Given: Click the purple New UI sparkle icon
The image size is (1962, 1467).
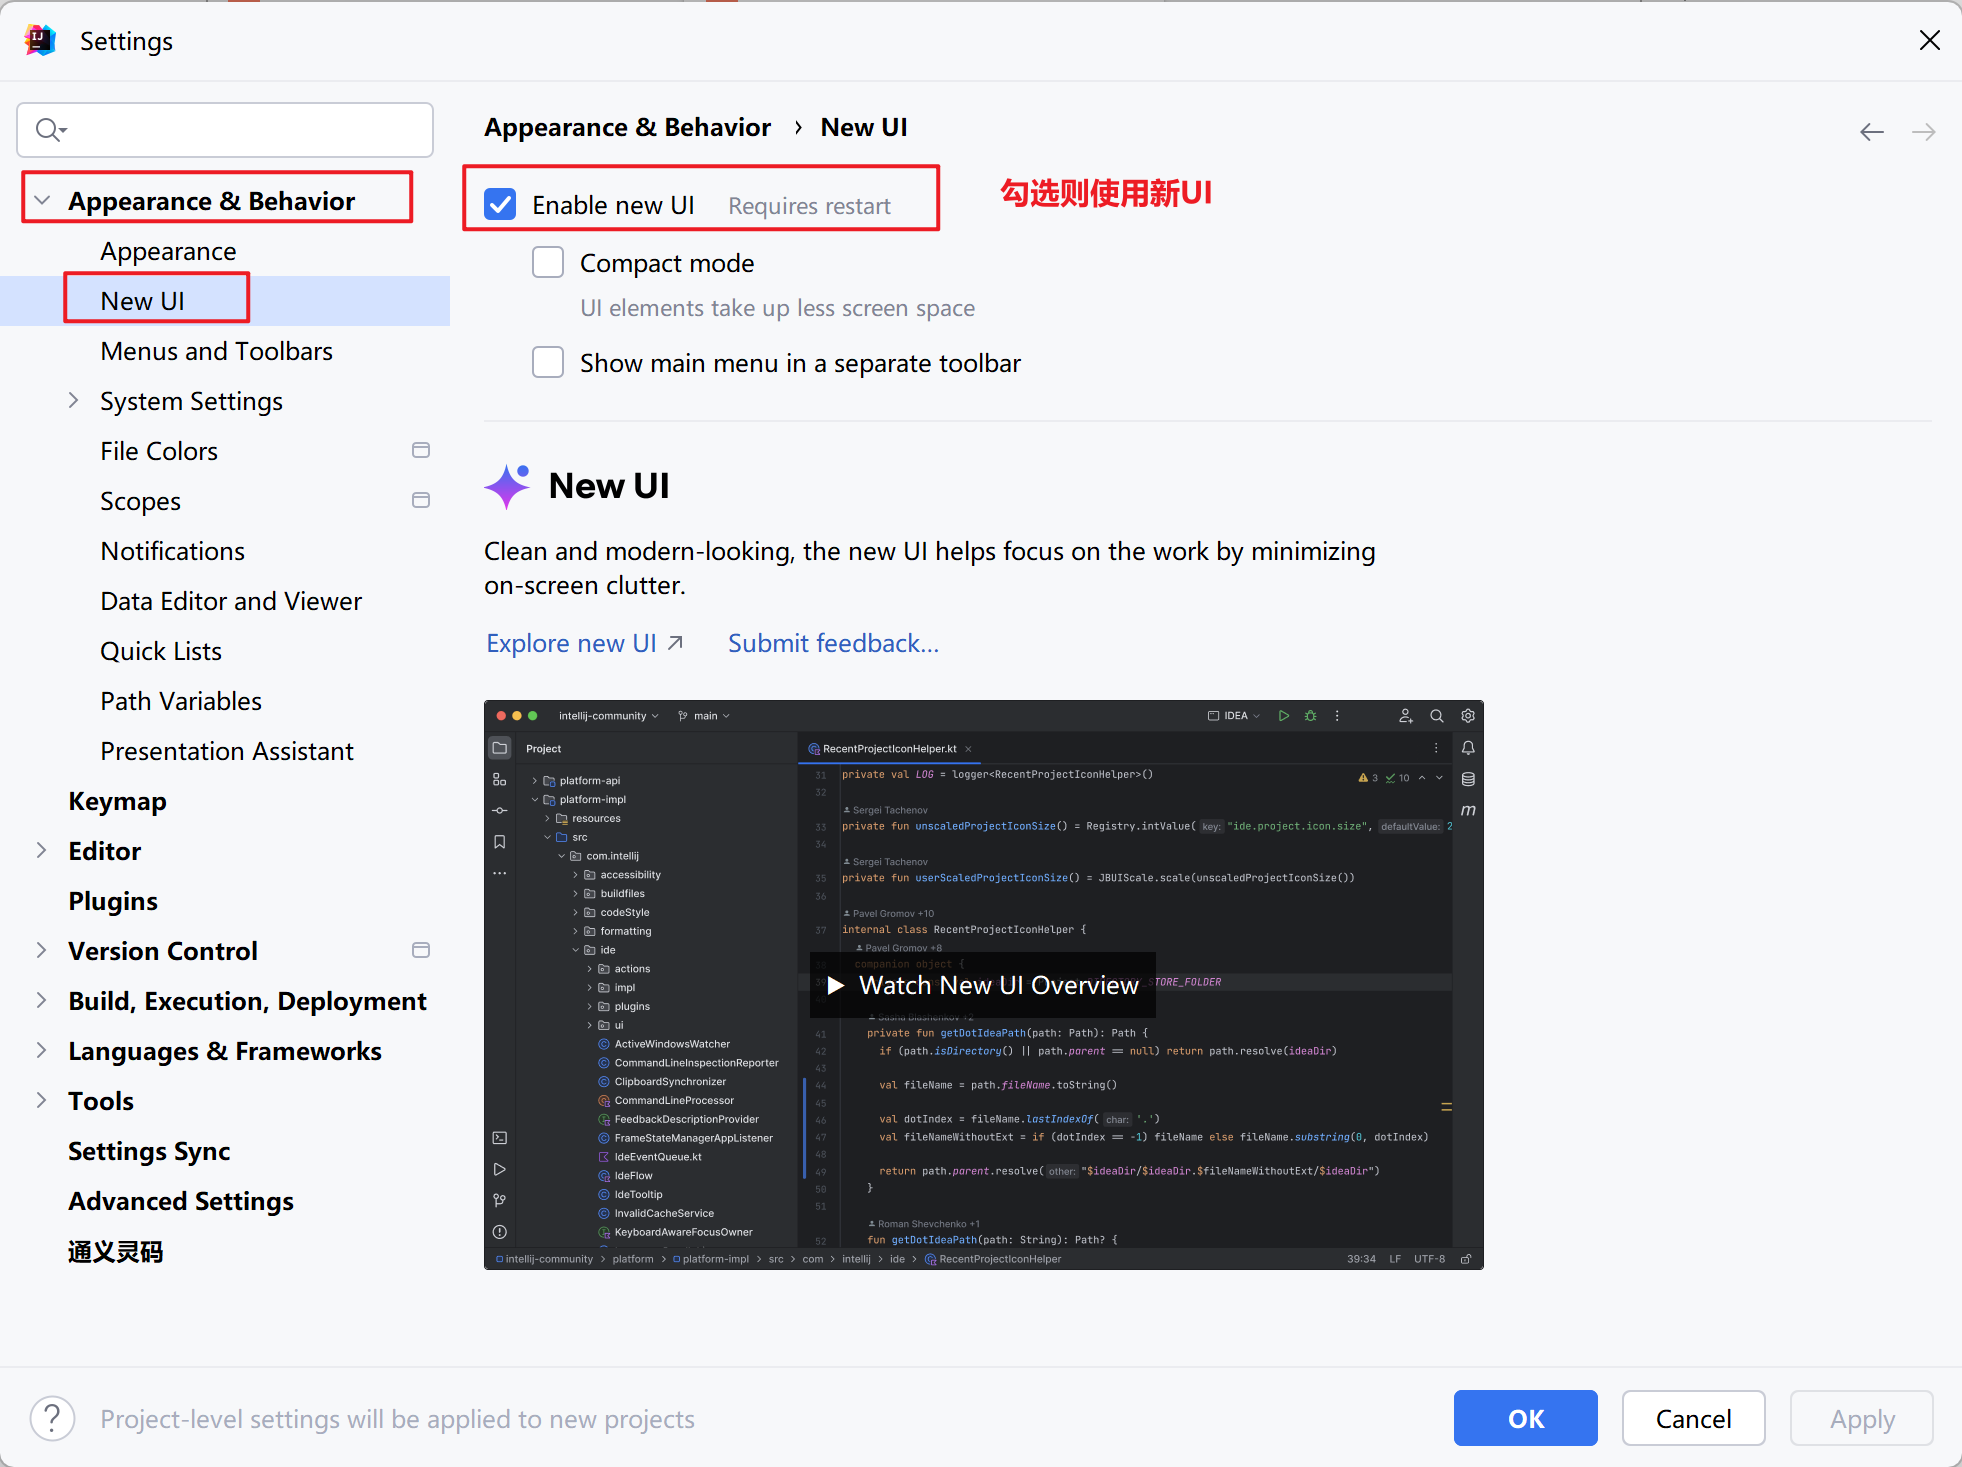Looking at the screenshot, I should click(507, 486).
